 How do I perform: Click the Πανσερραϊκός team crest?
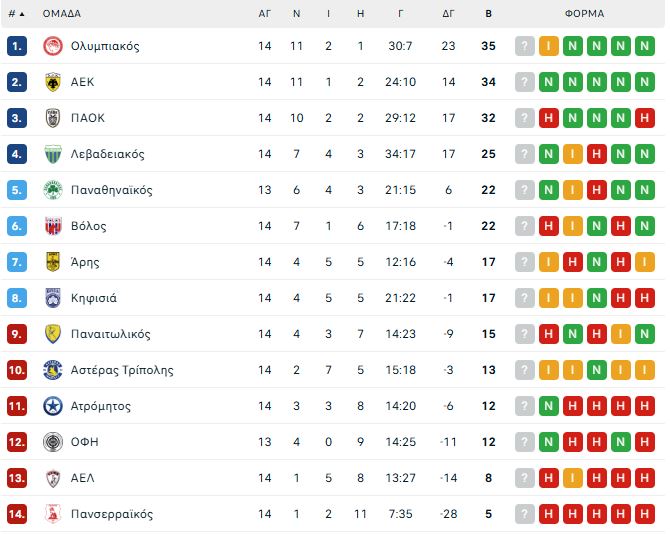point(53,514)
